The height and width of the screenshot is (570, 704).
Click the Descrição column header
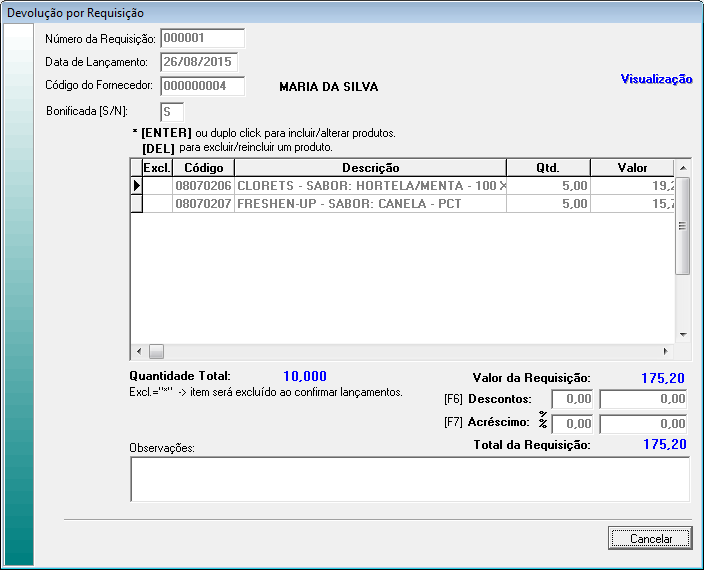click(x=370, y=168)
